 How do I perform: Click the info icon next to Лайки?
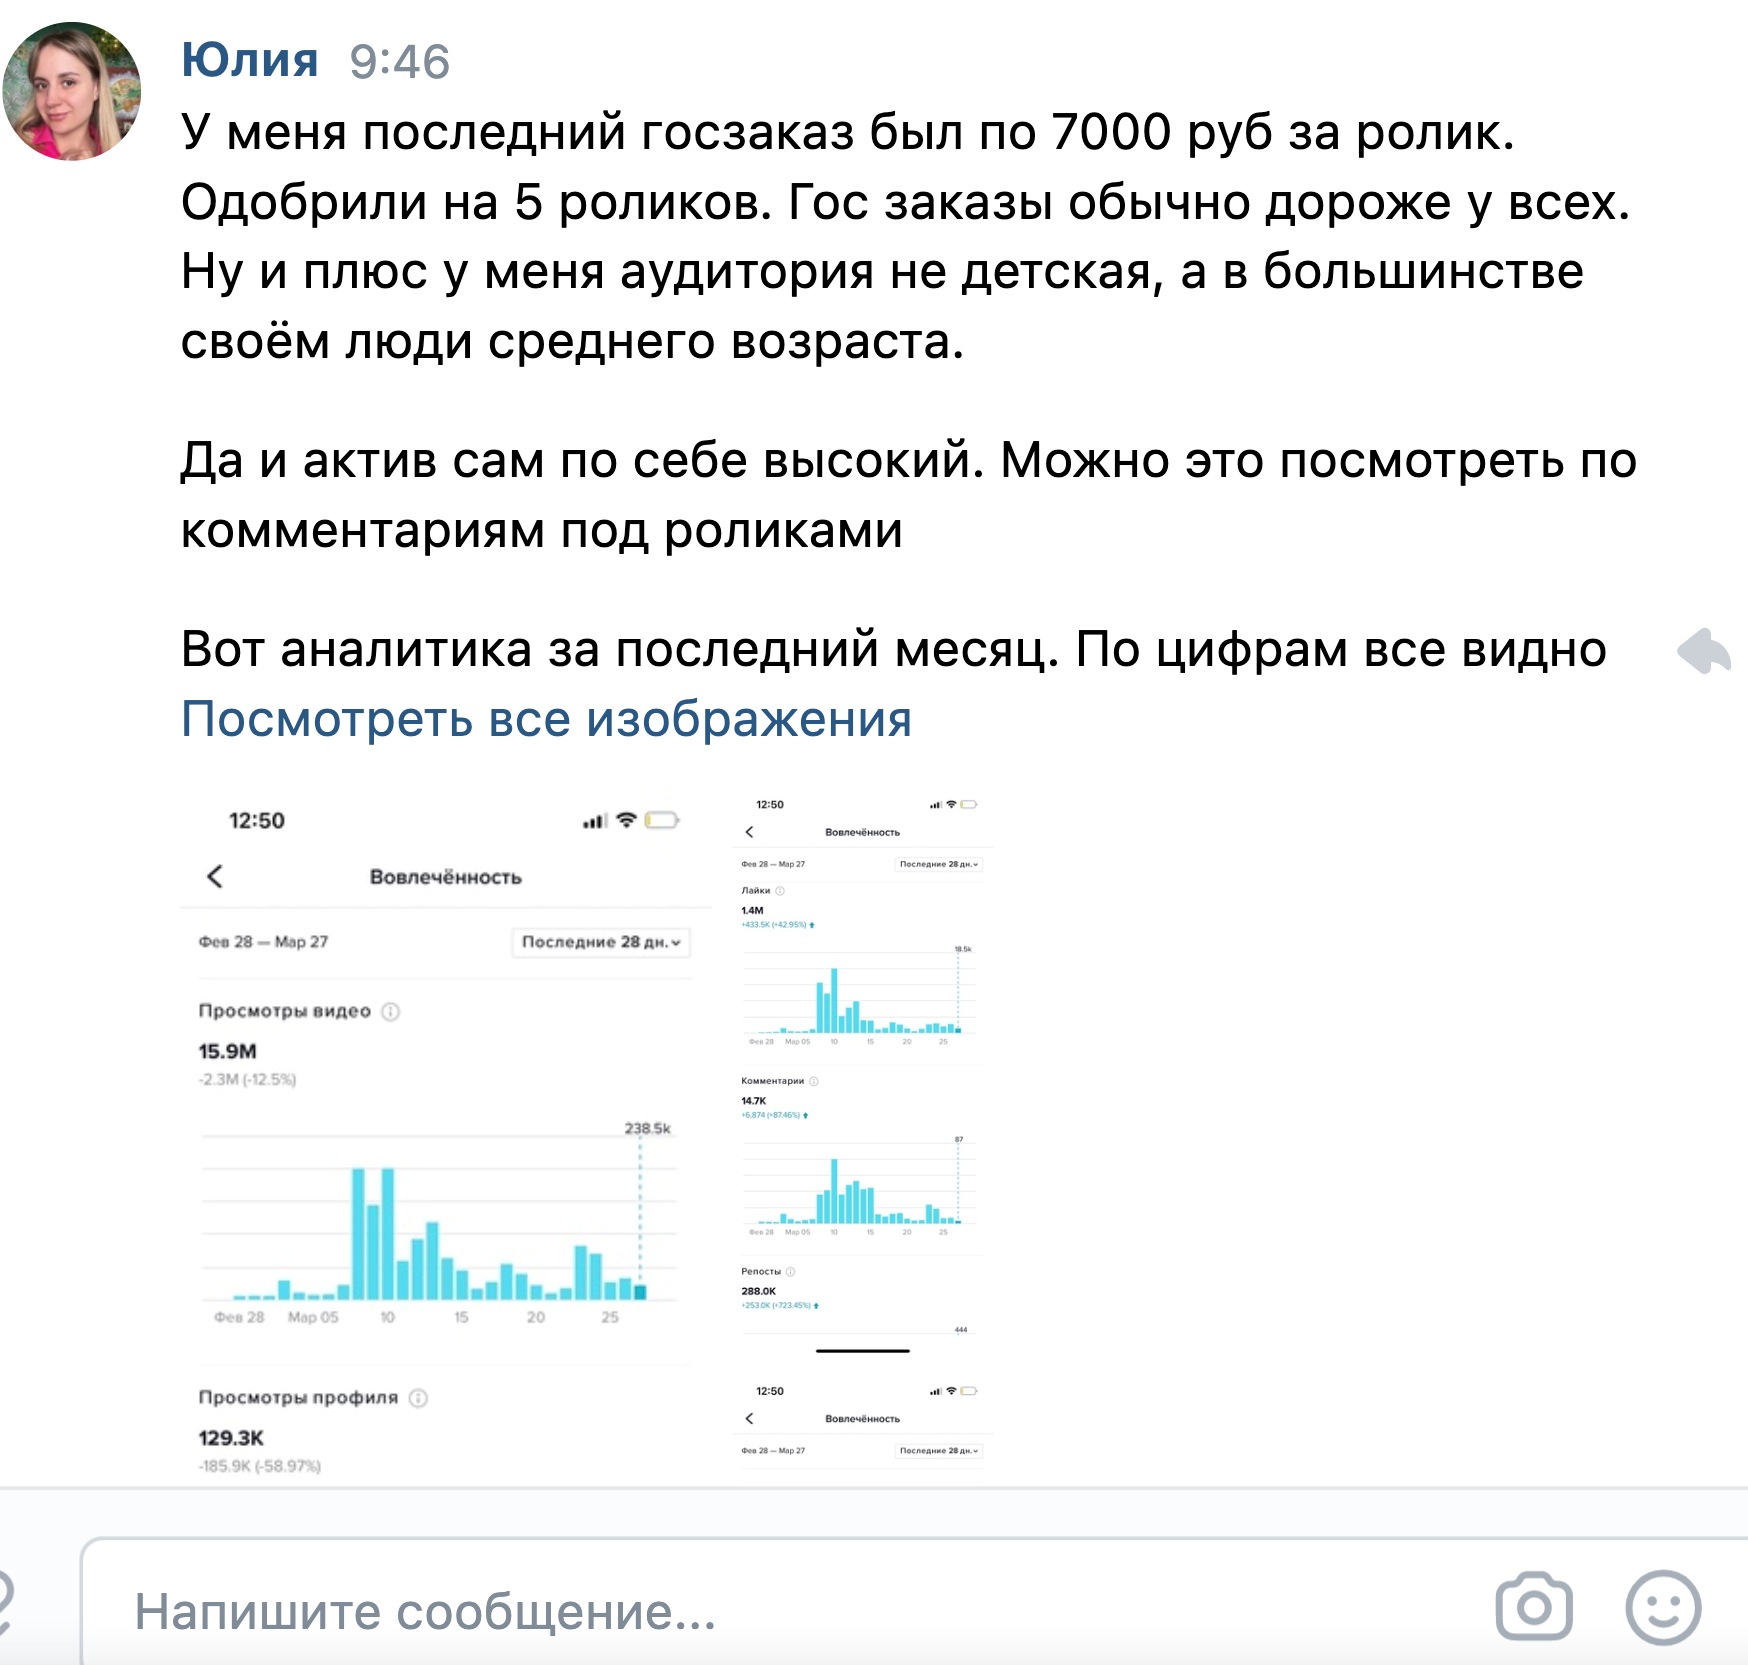pyautogui.click(x=778, y=890)
